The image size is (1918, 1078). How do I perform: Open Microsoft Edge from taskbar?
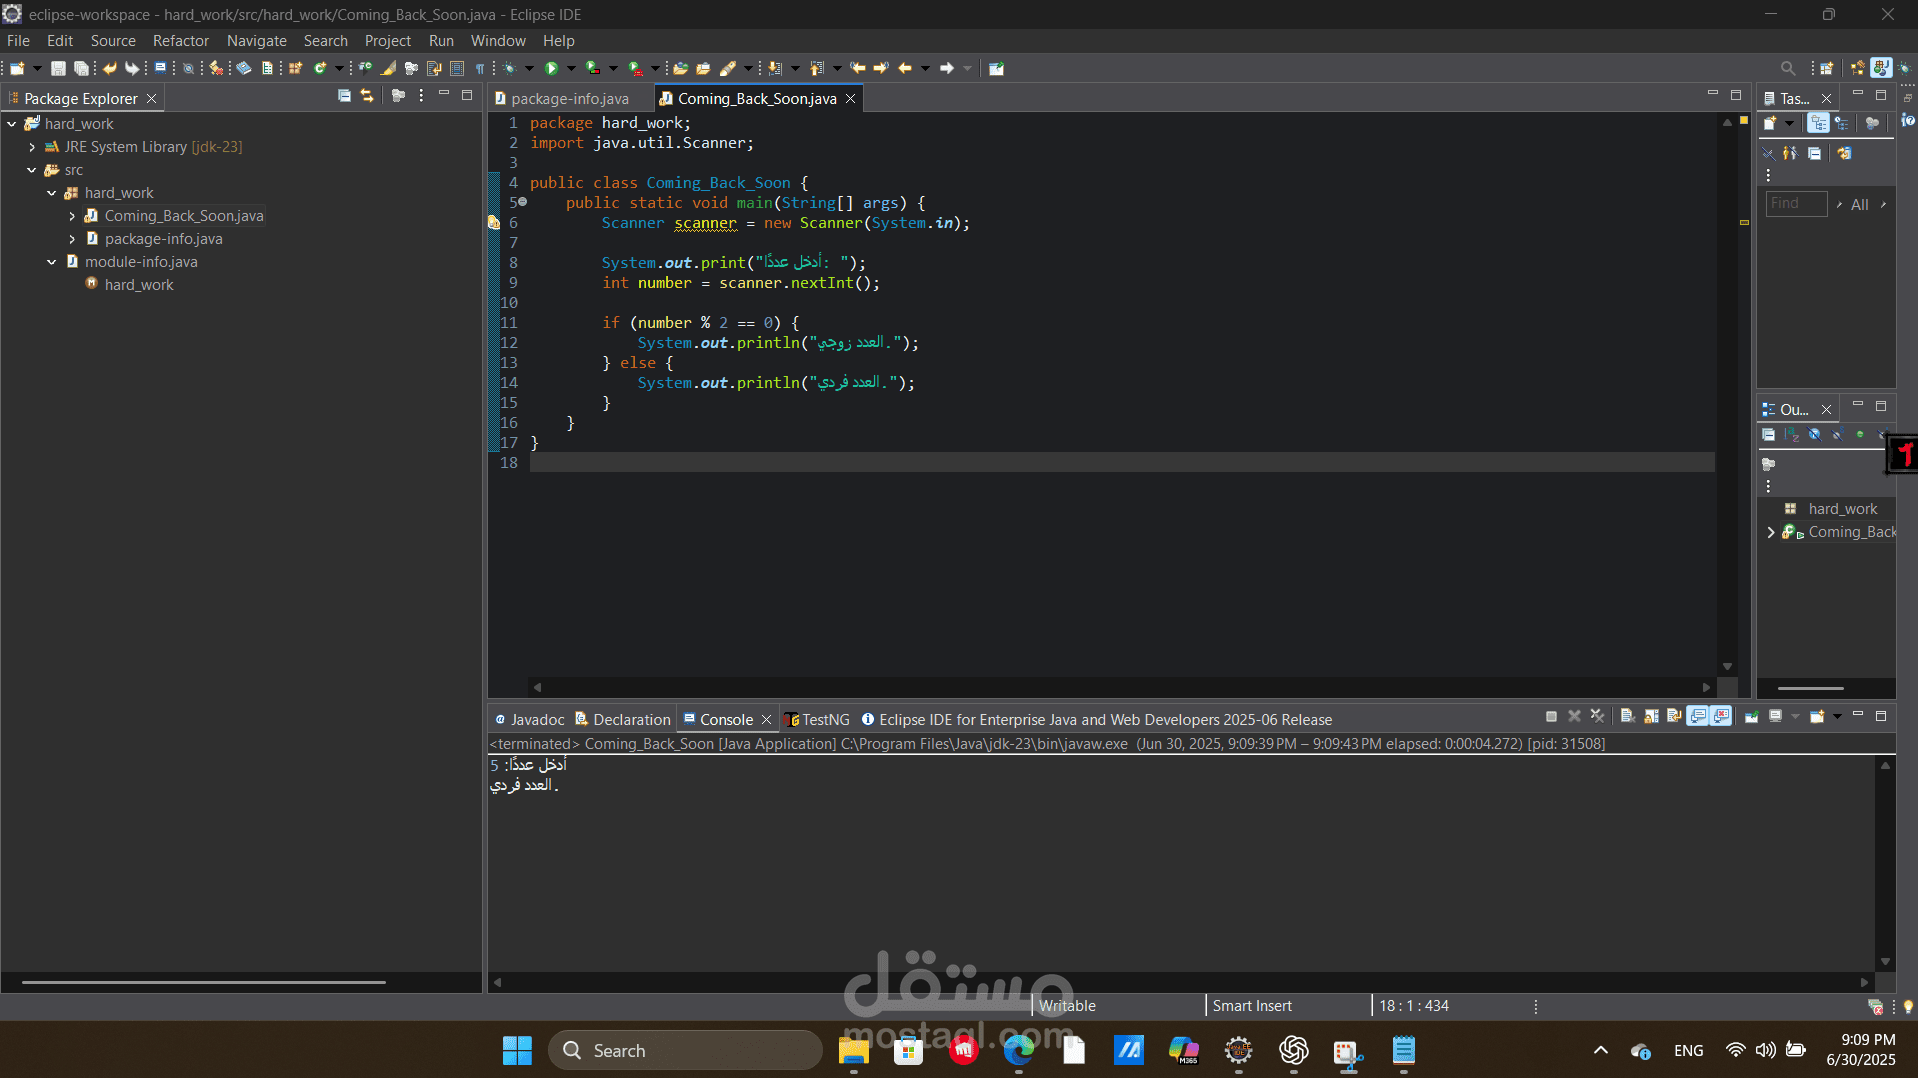pos(1018,1050)
